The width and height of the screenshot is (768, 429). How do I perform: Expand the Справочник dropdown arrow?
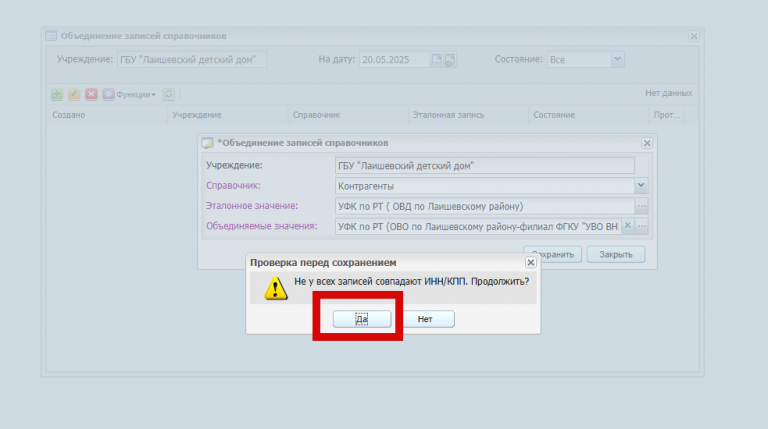(641, 186)
